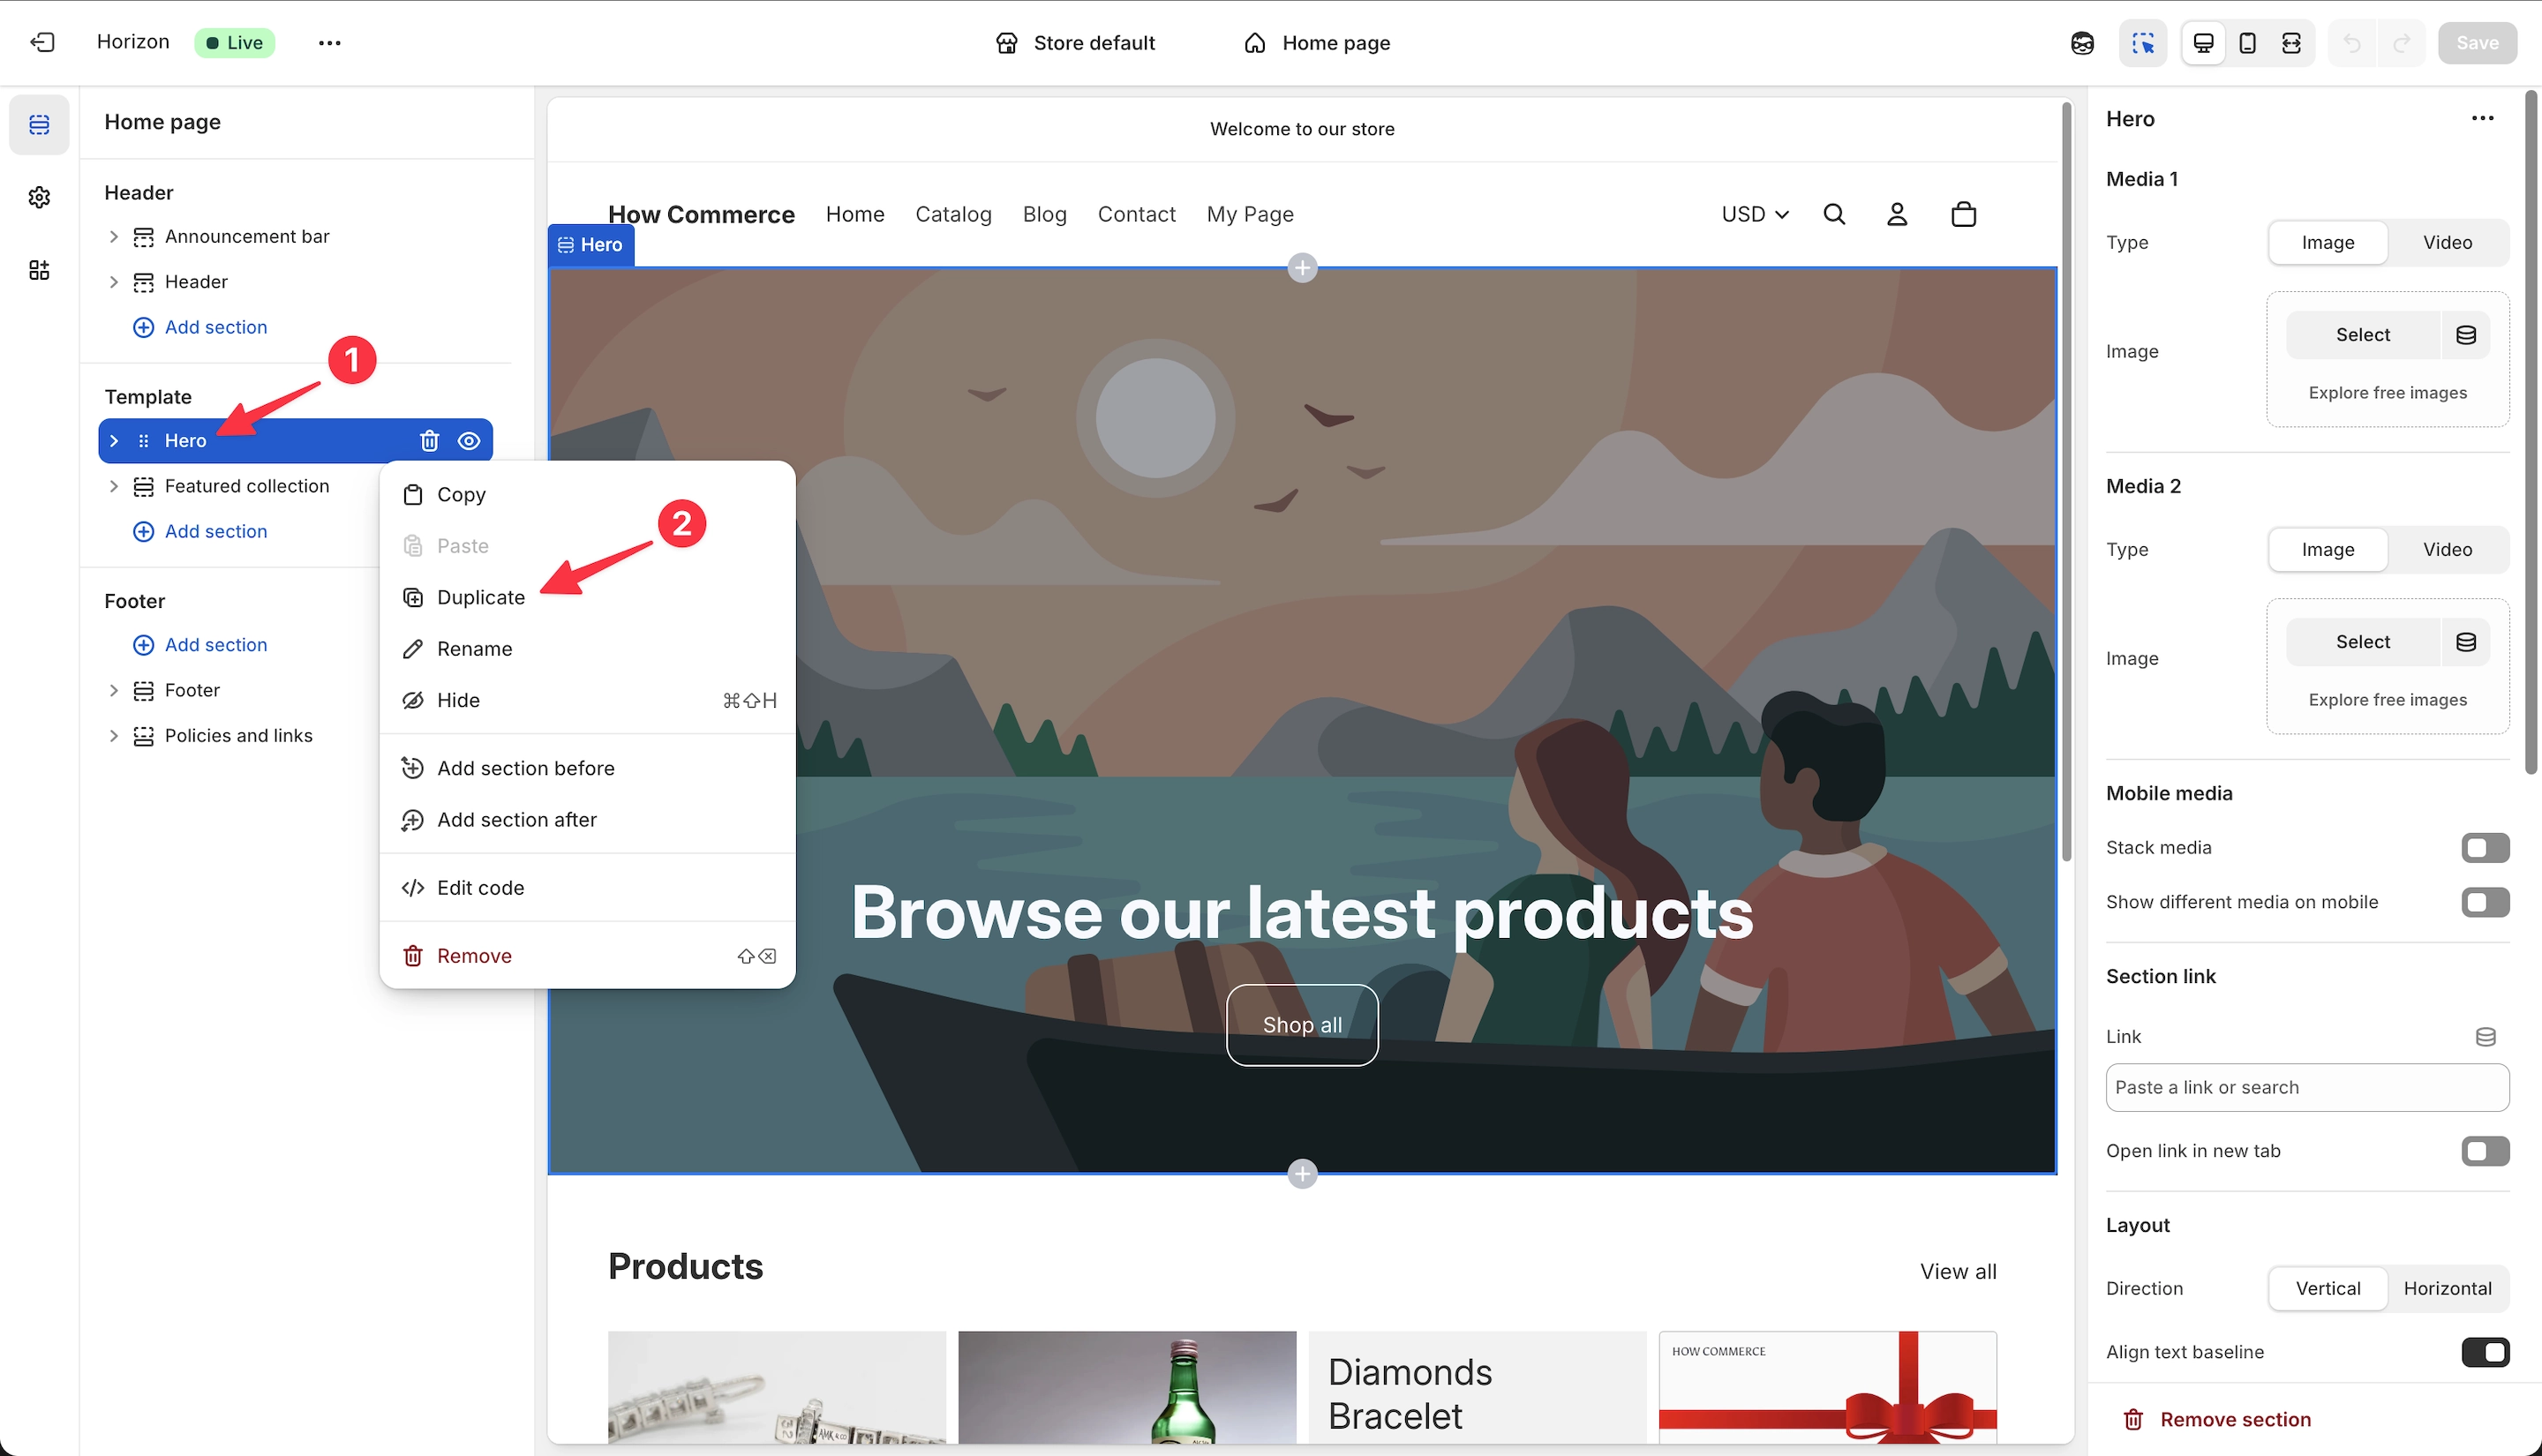The width and height of the screenshot is (2542, 1456).
Task: Set Media 1 type to Image
Action: (2327, 243)
